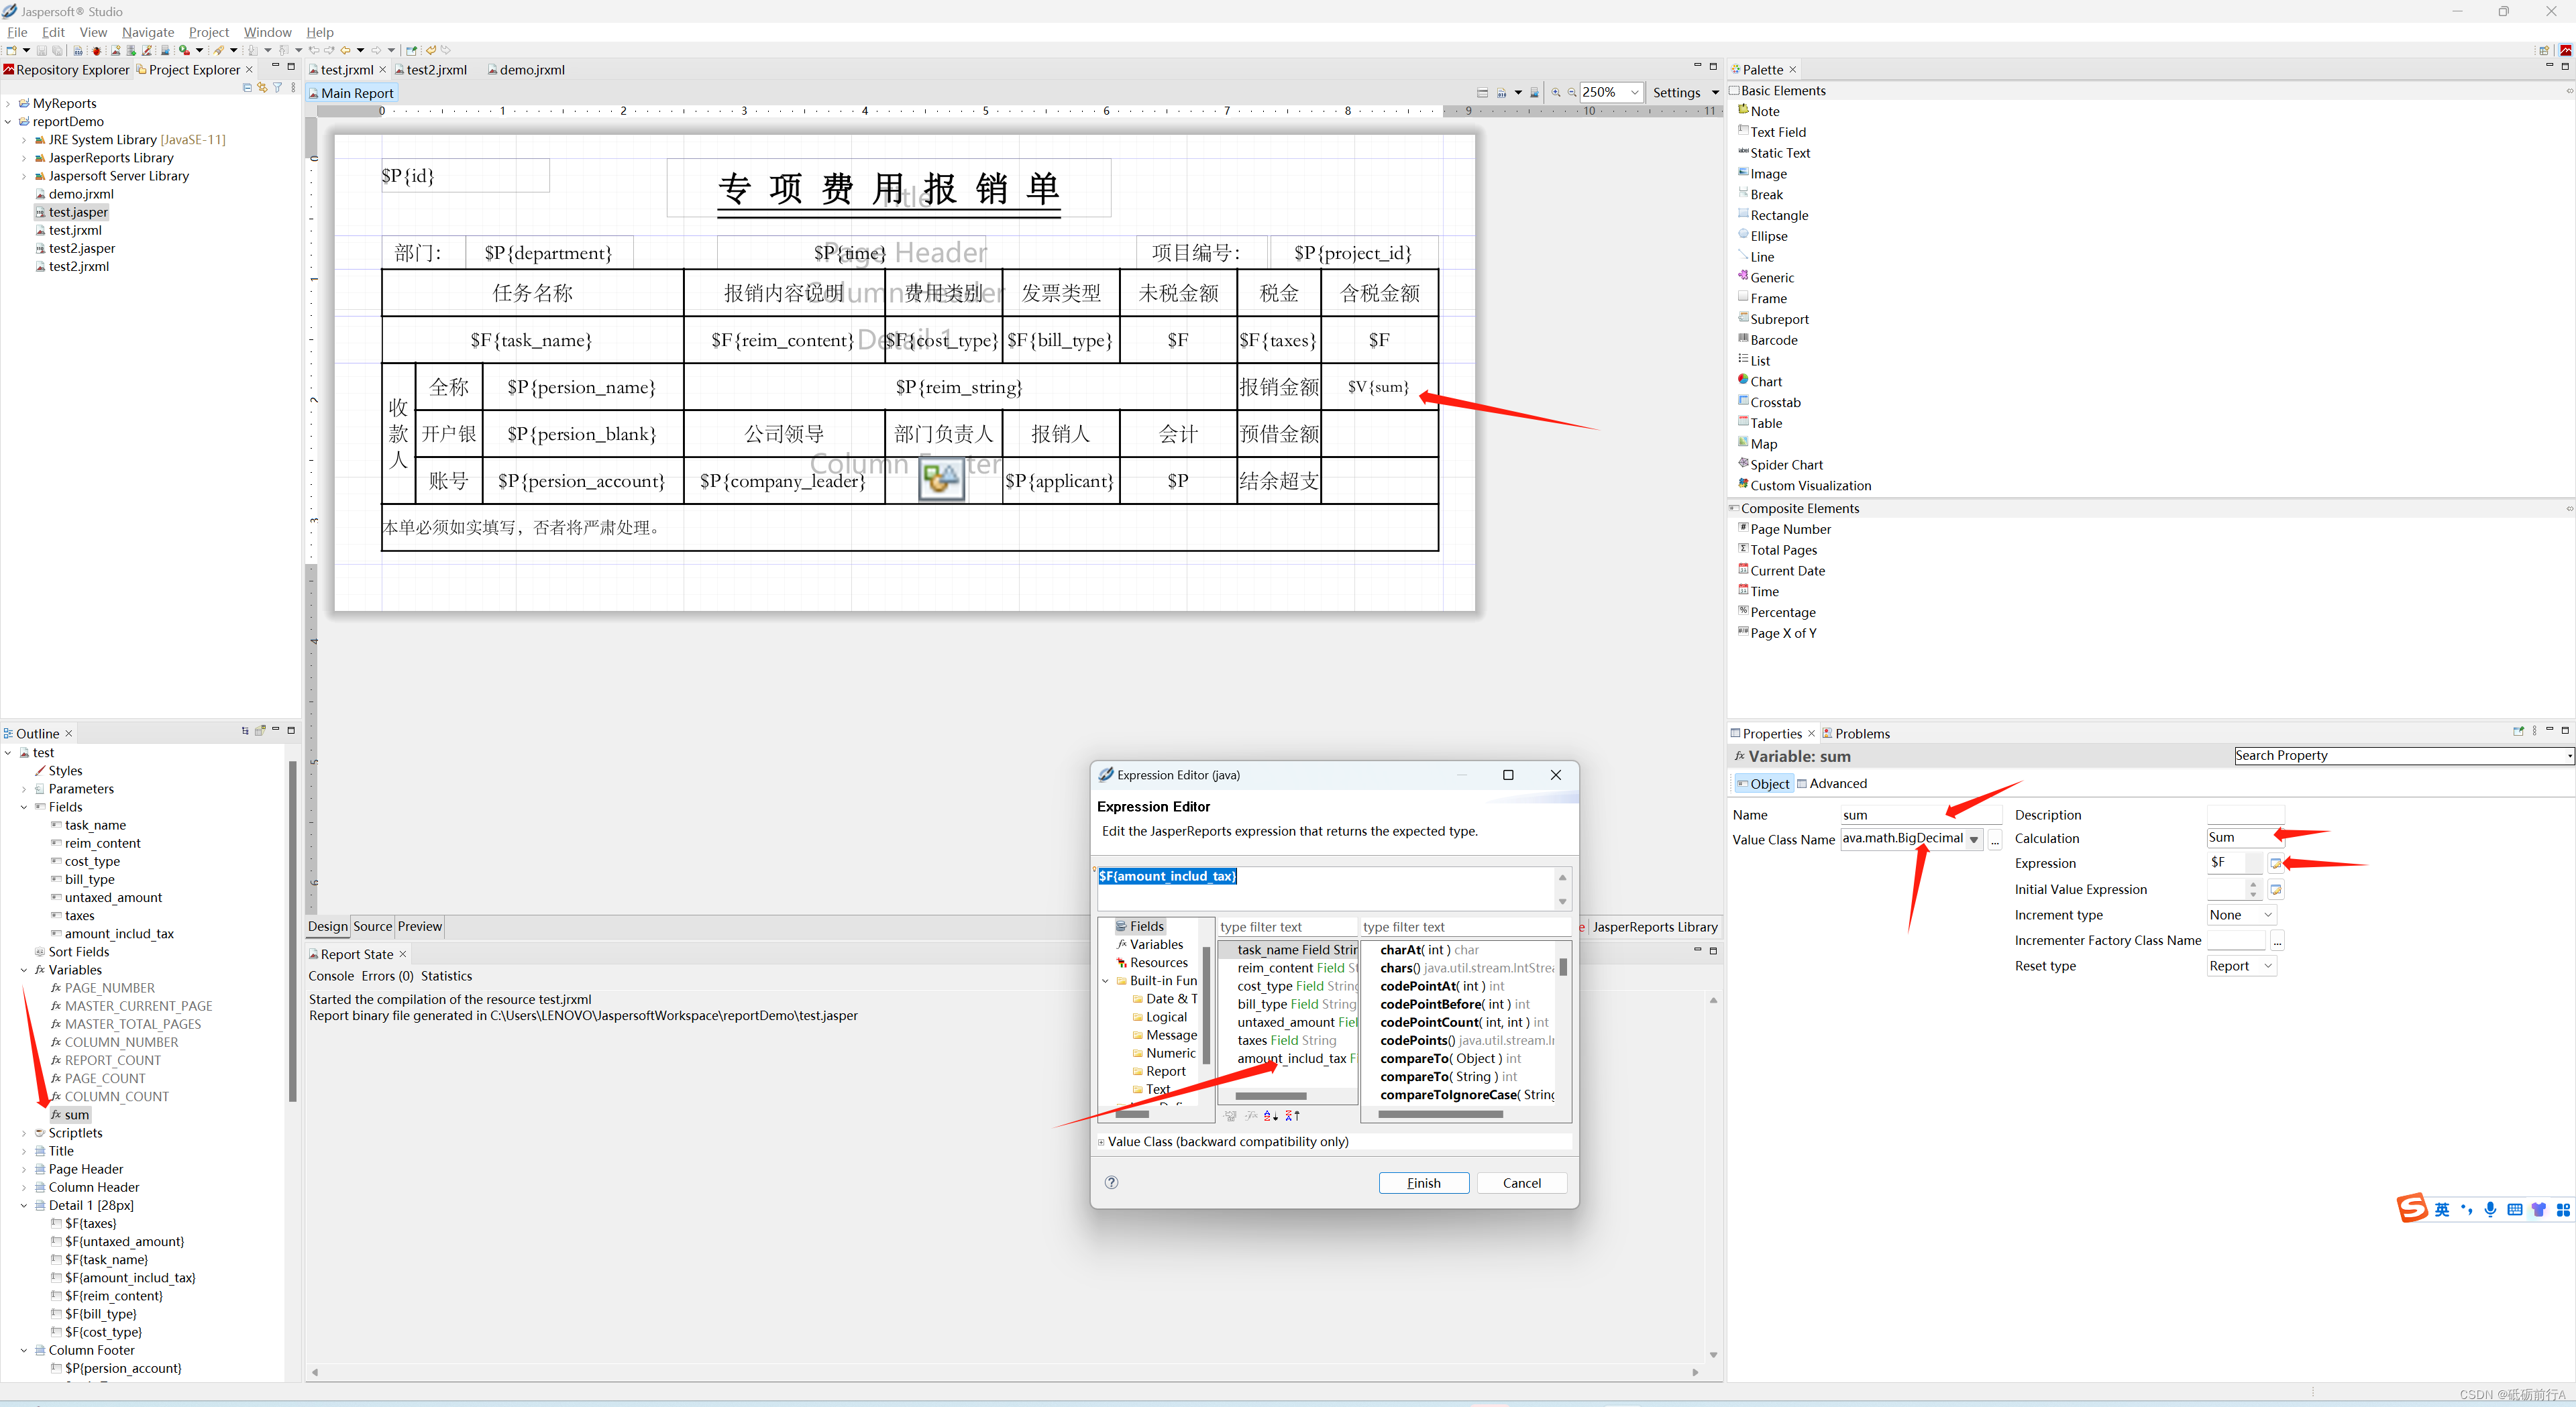Open the expression editor icon beside Expression field

pos(2275,863)
